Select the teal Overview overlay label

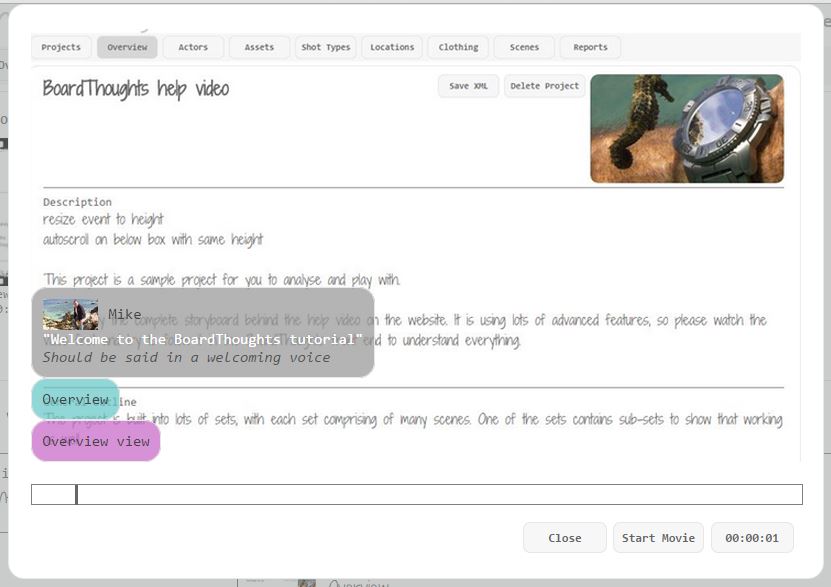[x=75, y=399]
